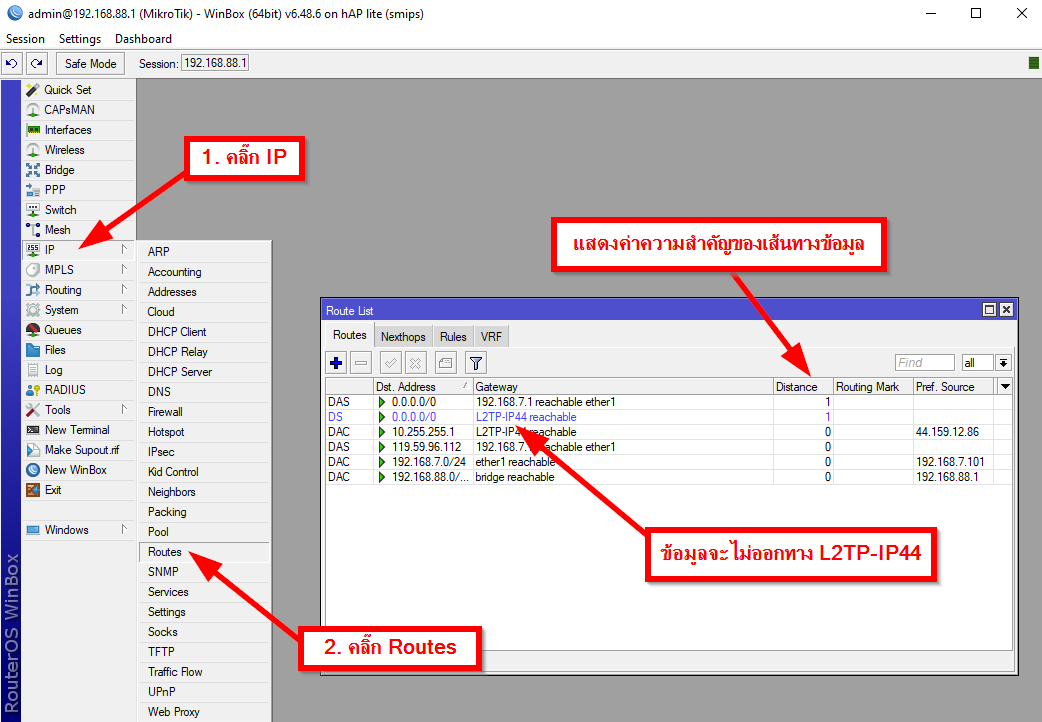Viewport: 1042px width, 722px height.
Task: Click the Session address field
Action: (x=215, y=63)
